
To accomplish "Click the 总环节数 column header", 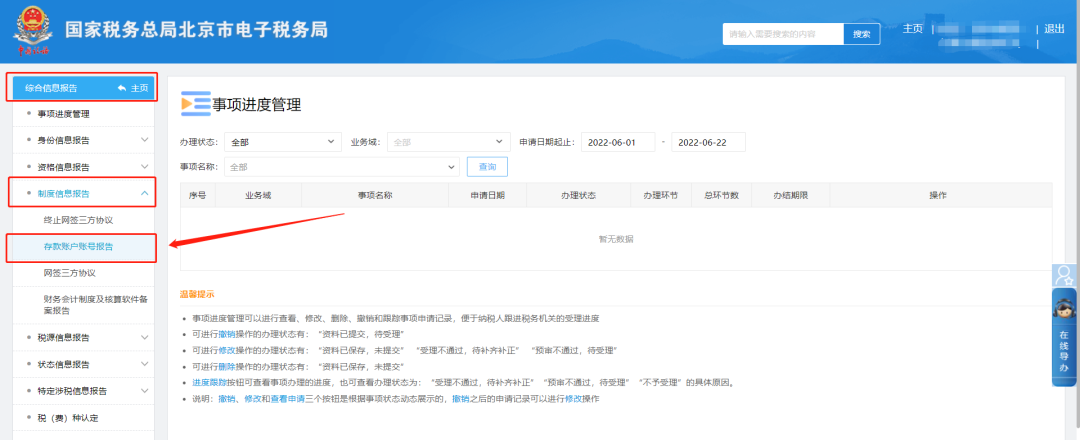I will [x=721, y=196].
